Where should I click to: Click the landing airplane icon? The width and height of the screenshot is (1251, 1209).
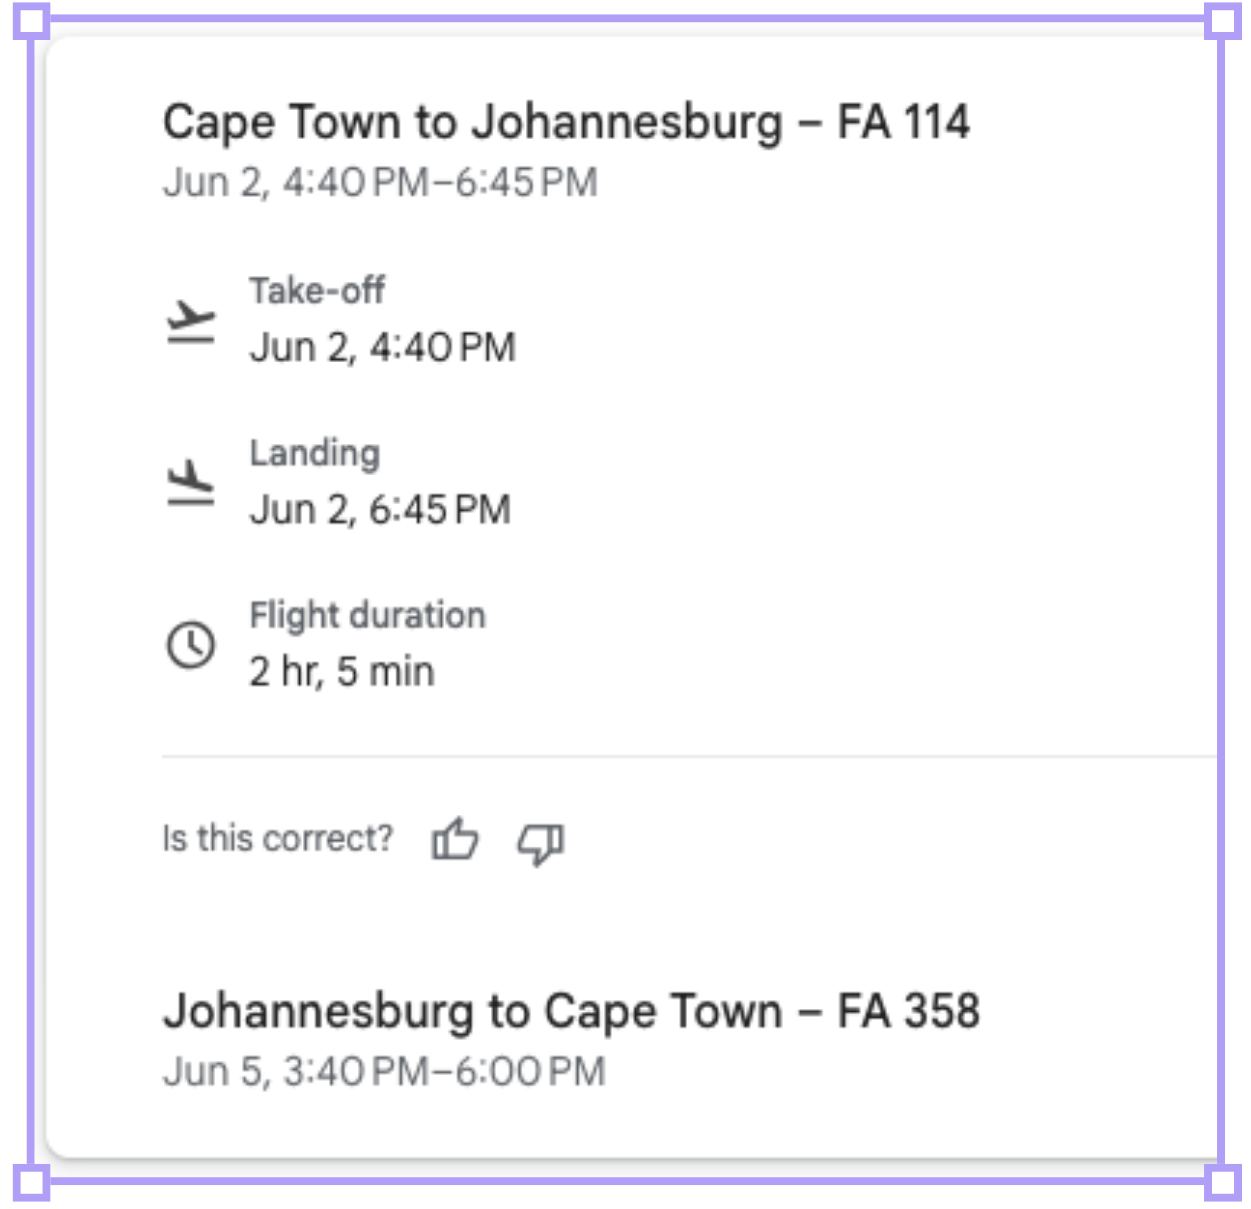pos(190,483)
